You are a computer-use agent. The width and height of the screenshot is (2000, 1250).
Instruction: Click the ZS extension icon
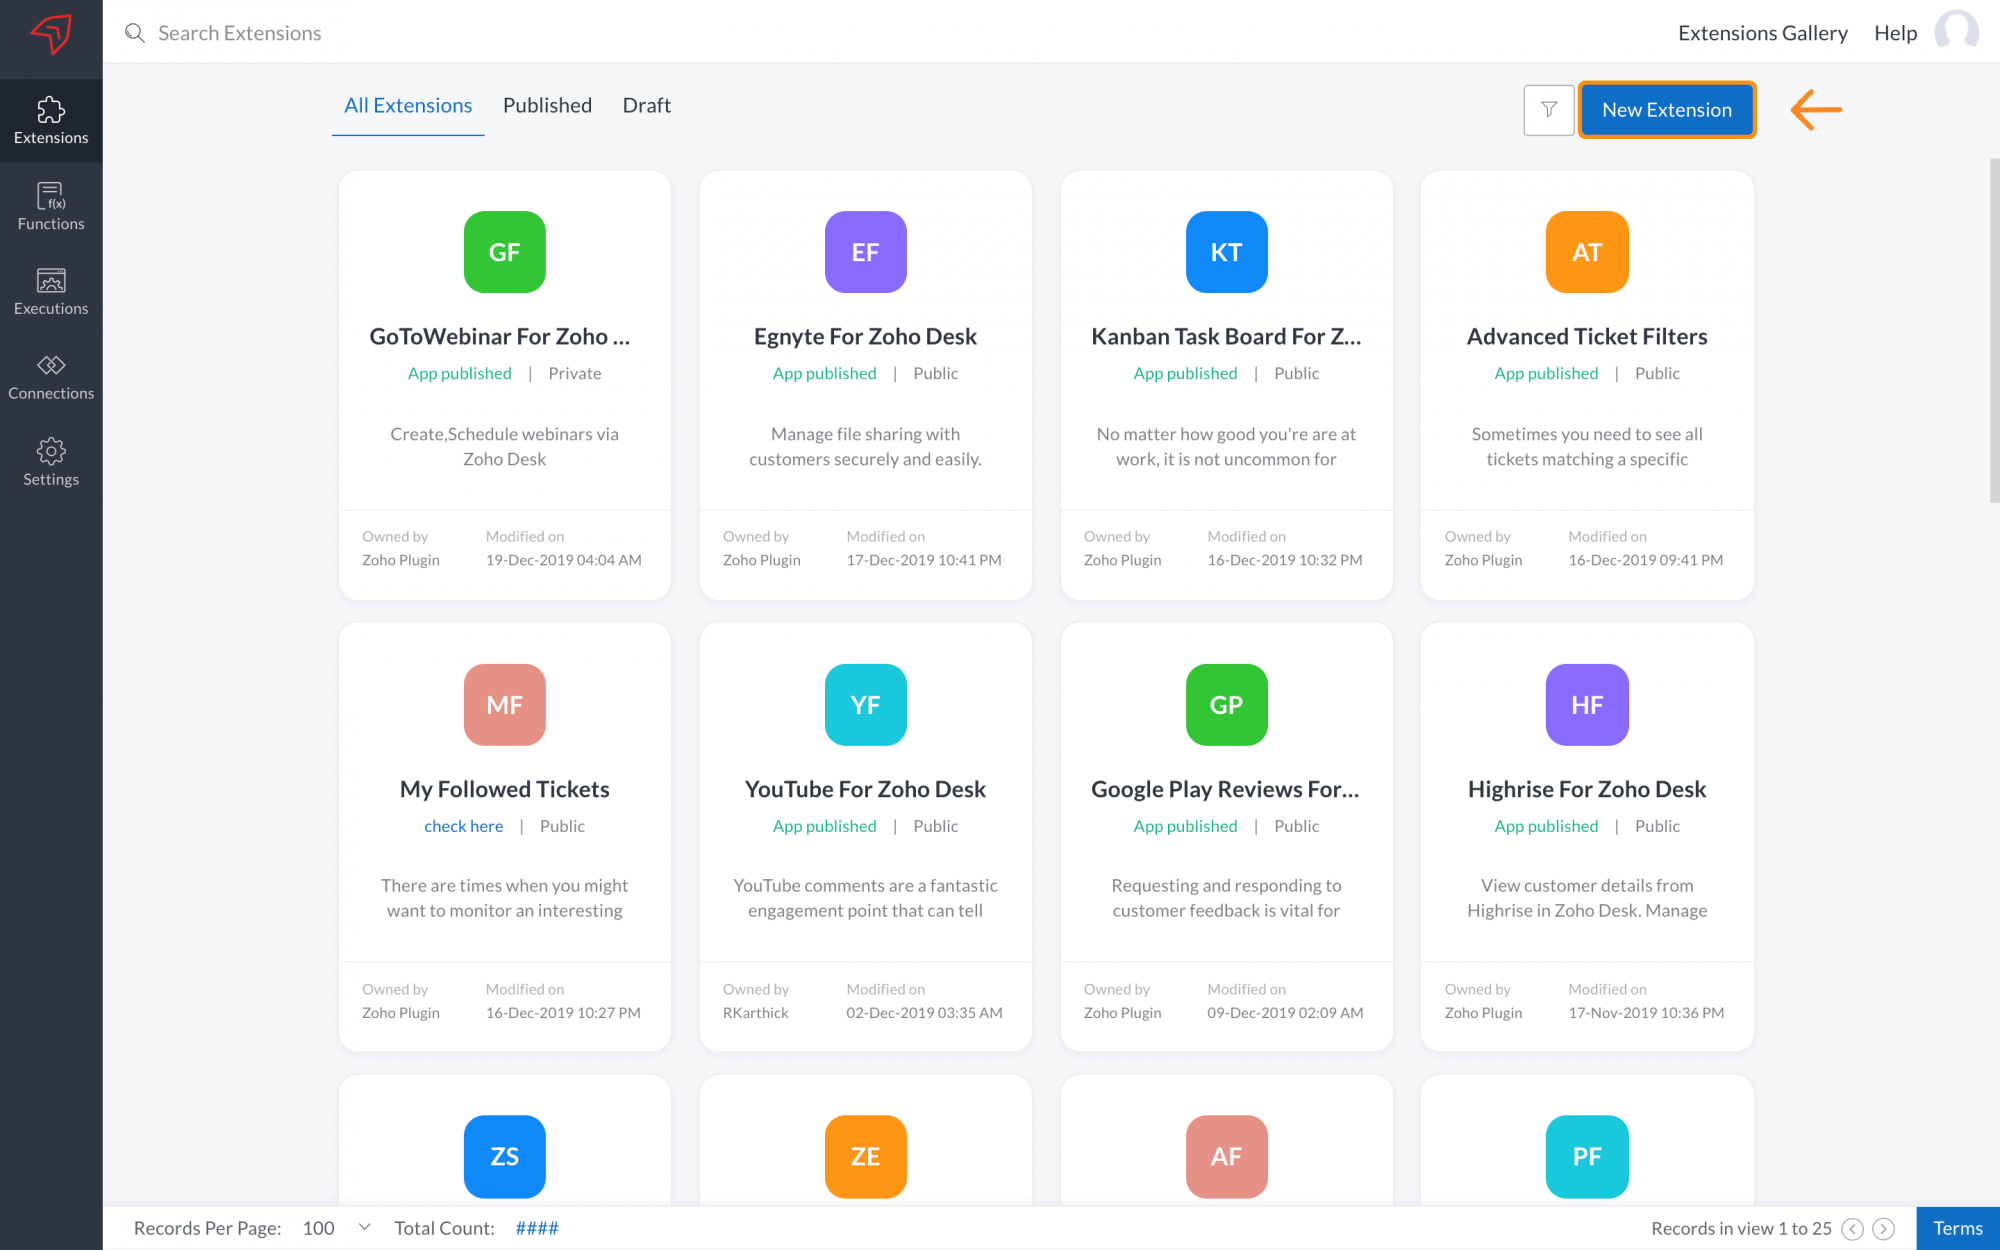coord(504,1156)
